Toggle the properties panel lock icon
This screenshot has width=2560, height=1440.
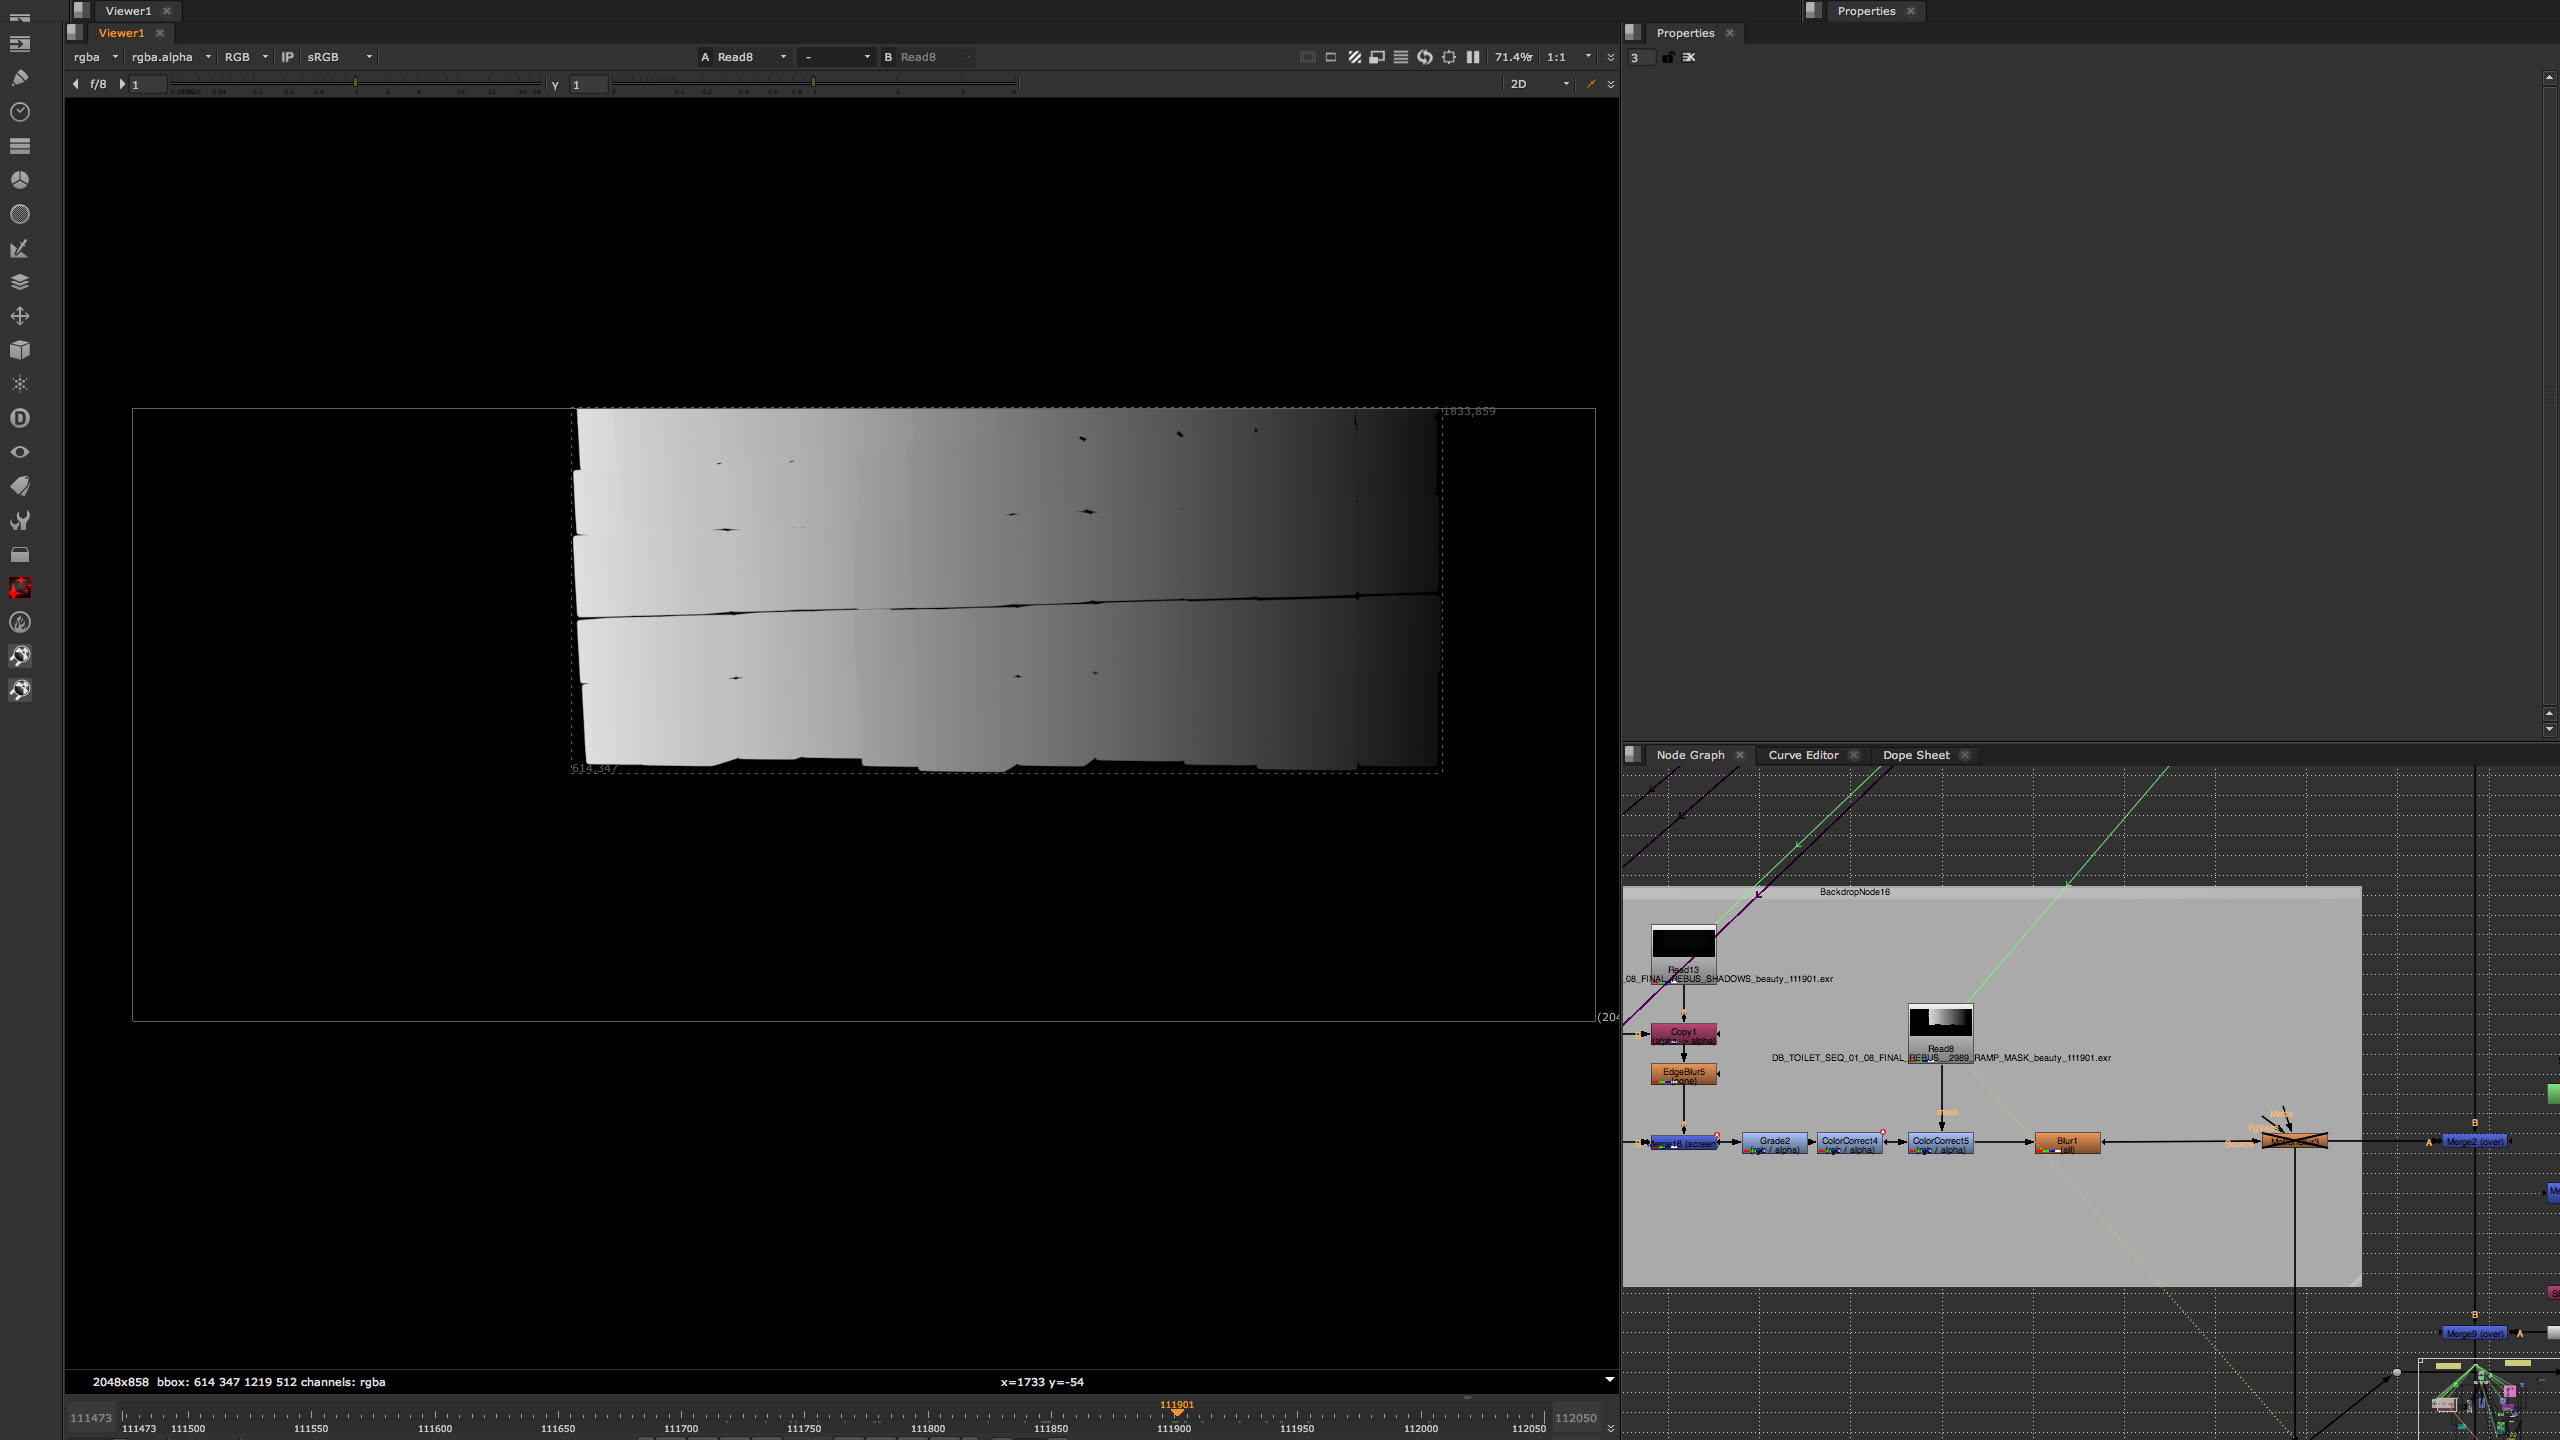pyautogui.click(x=1668, y=57)
